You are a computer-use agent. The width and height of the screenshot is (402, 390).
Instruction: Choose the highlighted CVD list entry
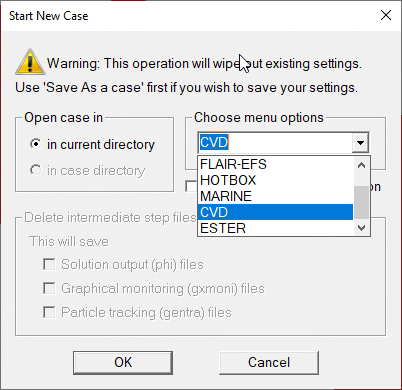pyautogui.click(x=275, y=212)
